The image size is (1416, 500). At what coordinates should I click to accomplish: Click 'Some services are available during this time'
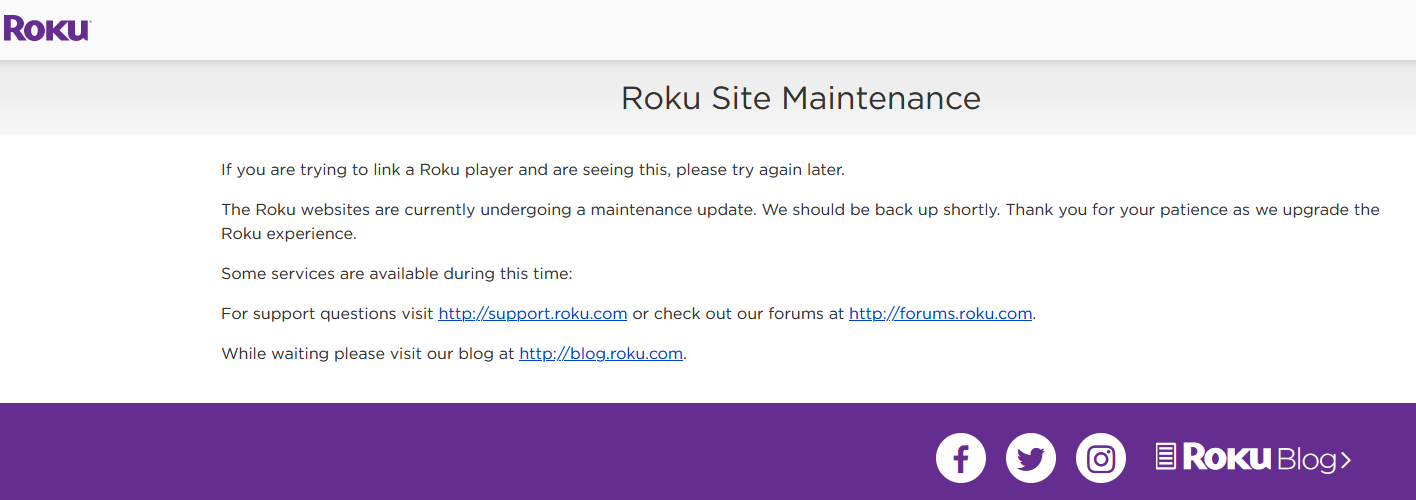point(397,273)
